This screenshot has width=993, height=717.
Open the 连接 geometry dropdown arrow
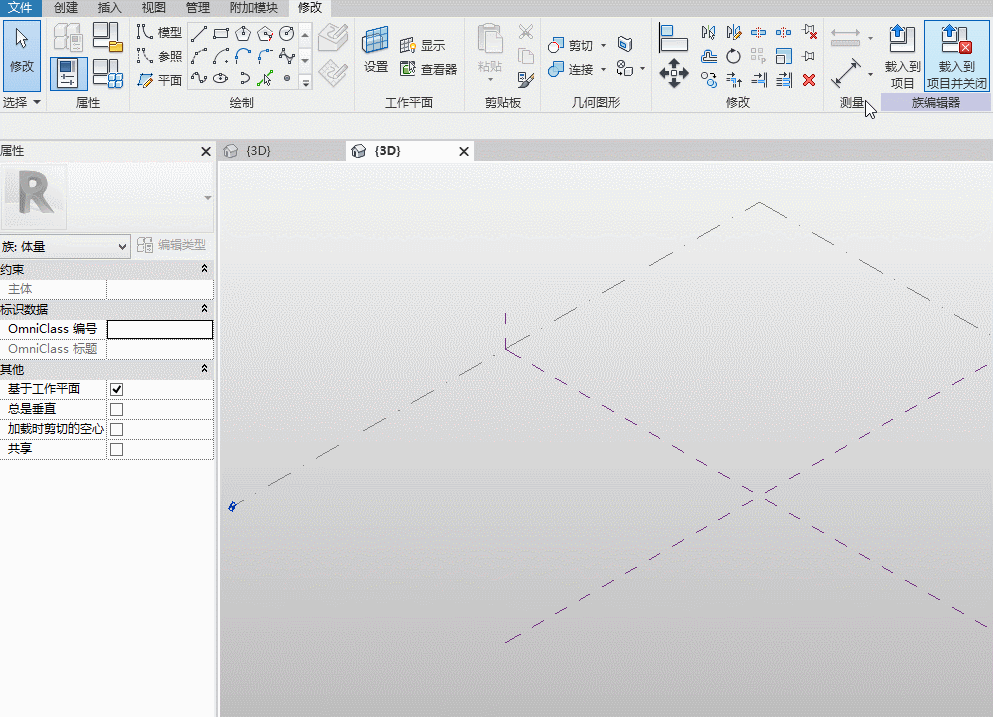[604, 69]
